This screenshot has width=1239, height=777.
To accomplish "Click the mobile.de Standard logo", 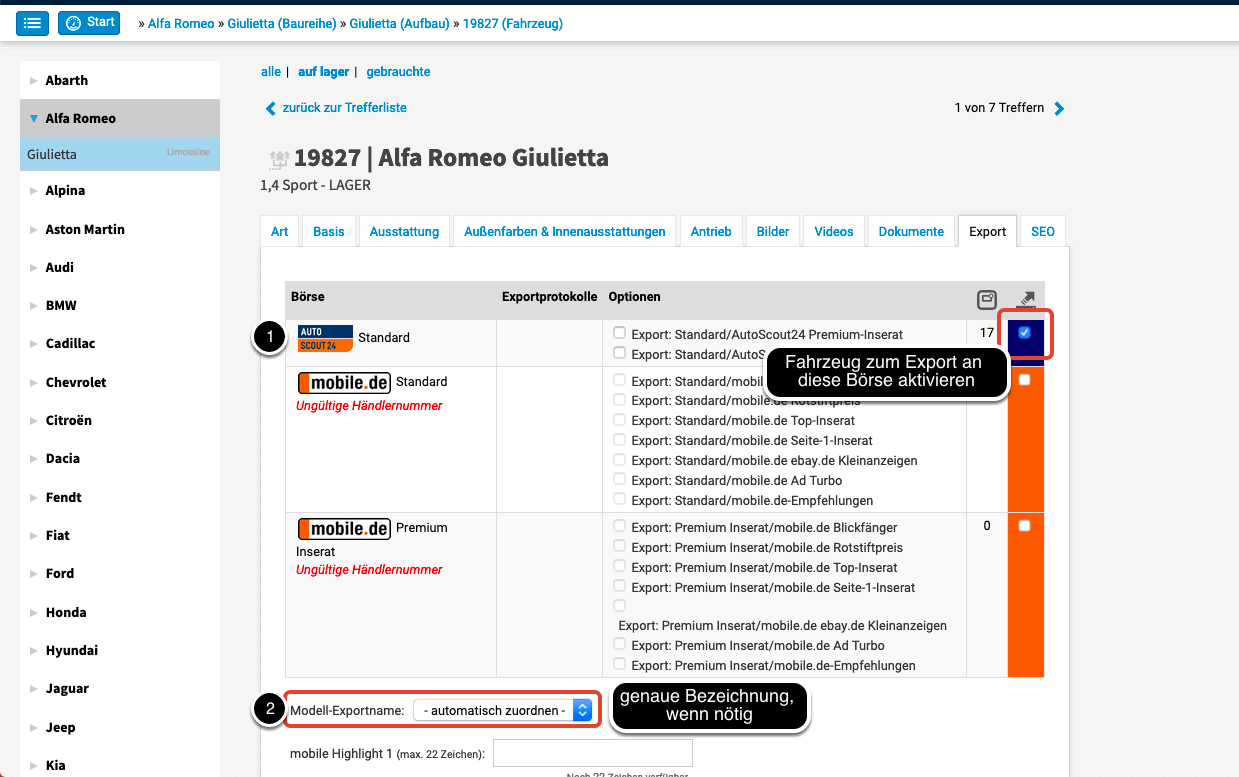I will pyautogui.click(x=344, y=382).
